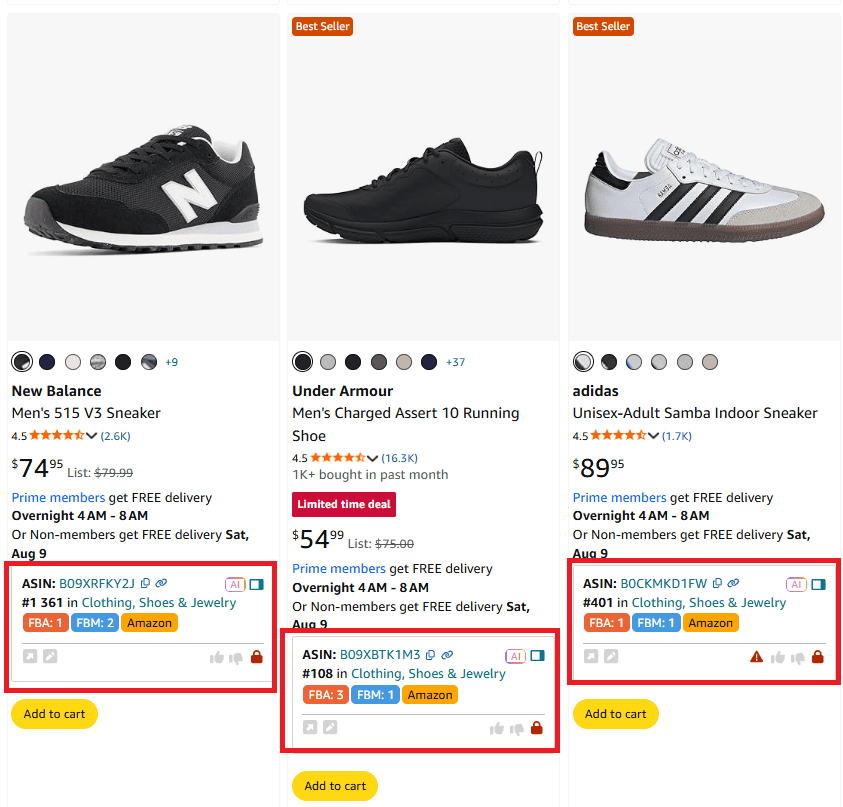
Task: Show the +37 more Under Armour colors
Action: coord(455,362)
